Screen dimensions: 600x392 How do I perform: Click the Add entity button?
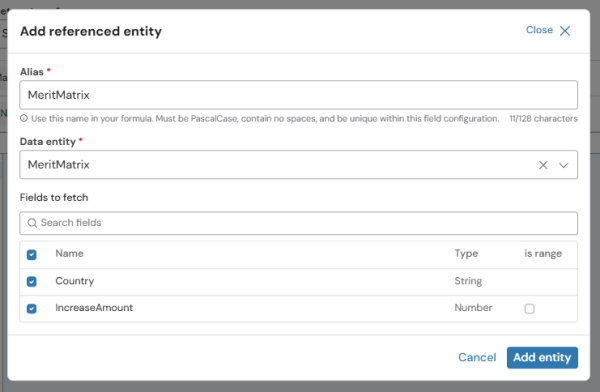pyautogui.click(x=542, y=358)
